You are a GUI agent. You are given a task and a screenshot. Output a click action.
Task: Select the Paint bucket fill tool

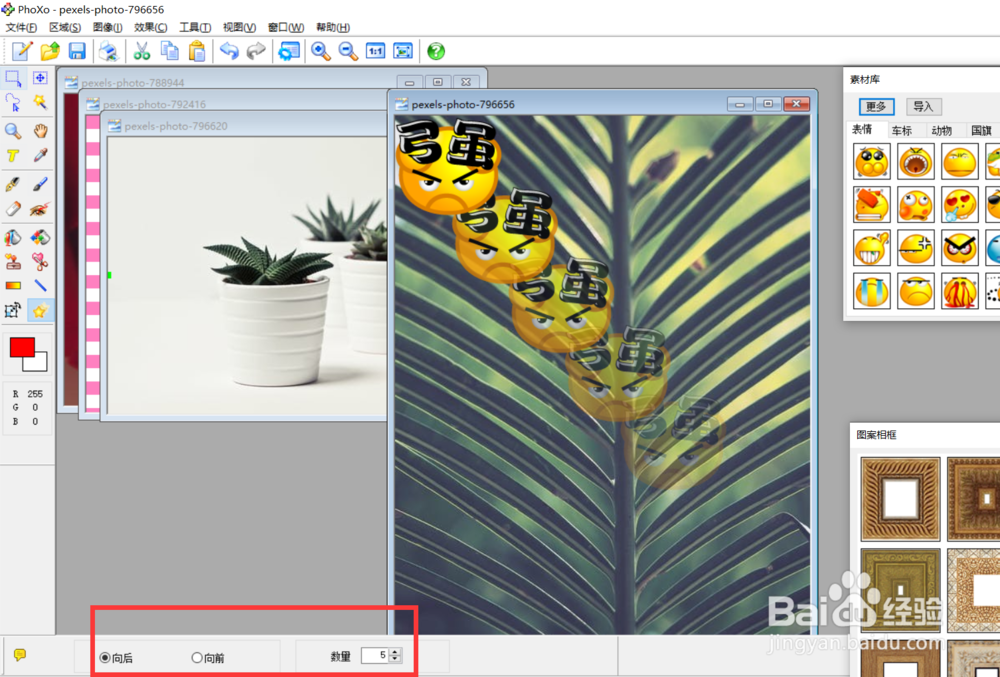tap(13, 238)
